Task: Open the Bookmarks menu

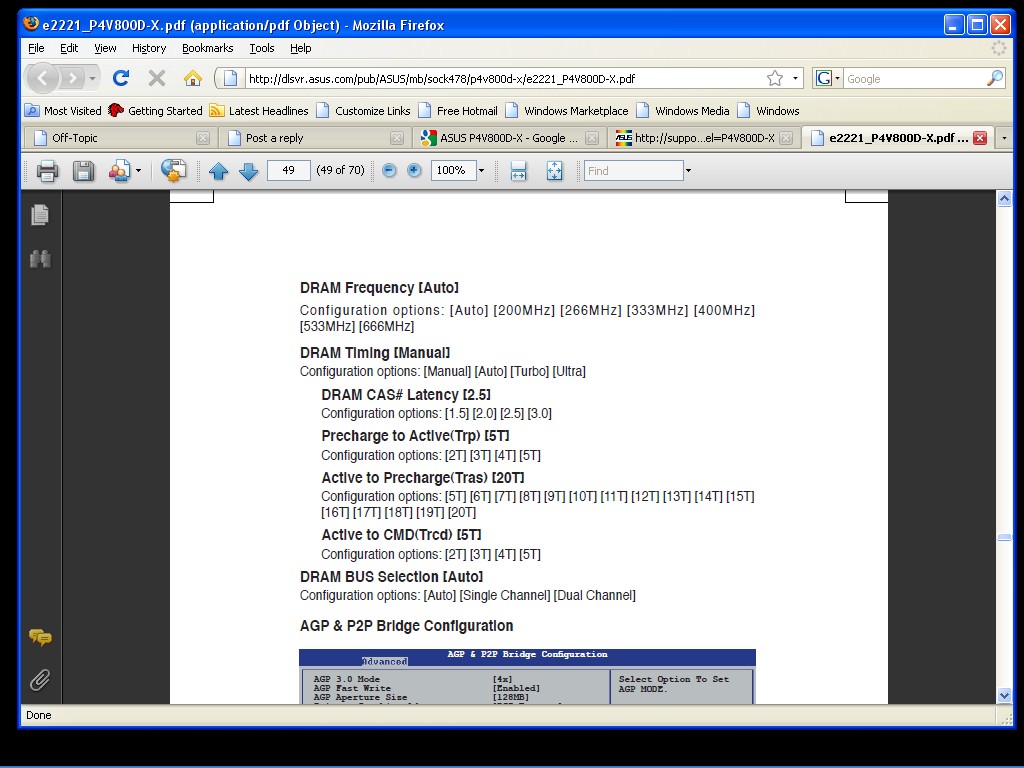Action: click(x=207, y=48)
